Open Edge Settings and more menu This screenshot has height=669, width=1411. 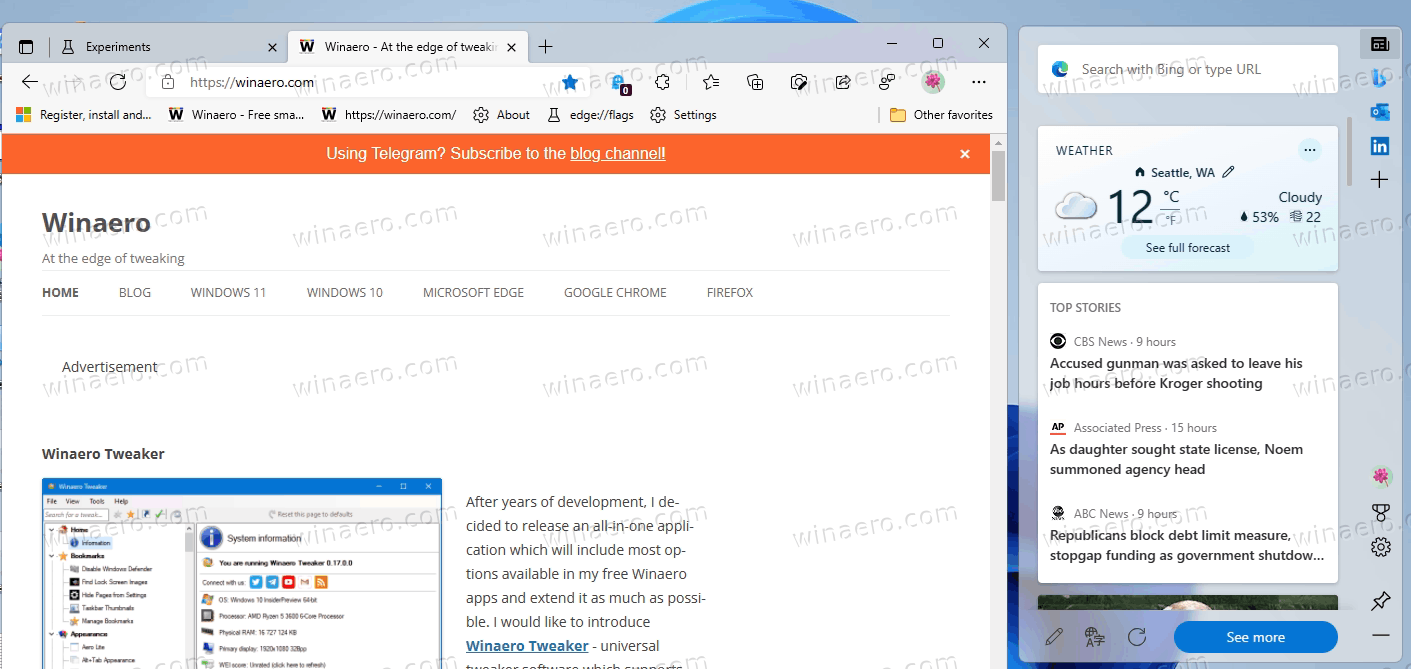pos(979,82)
